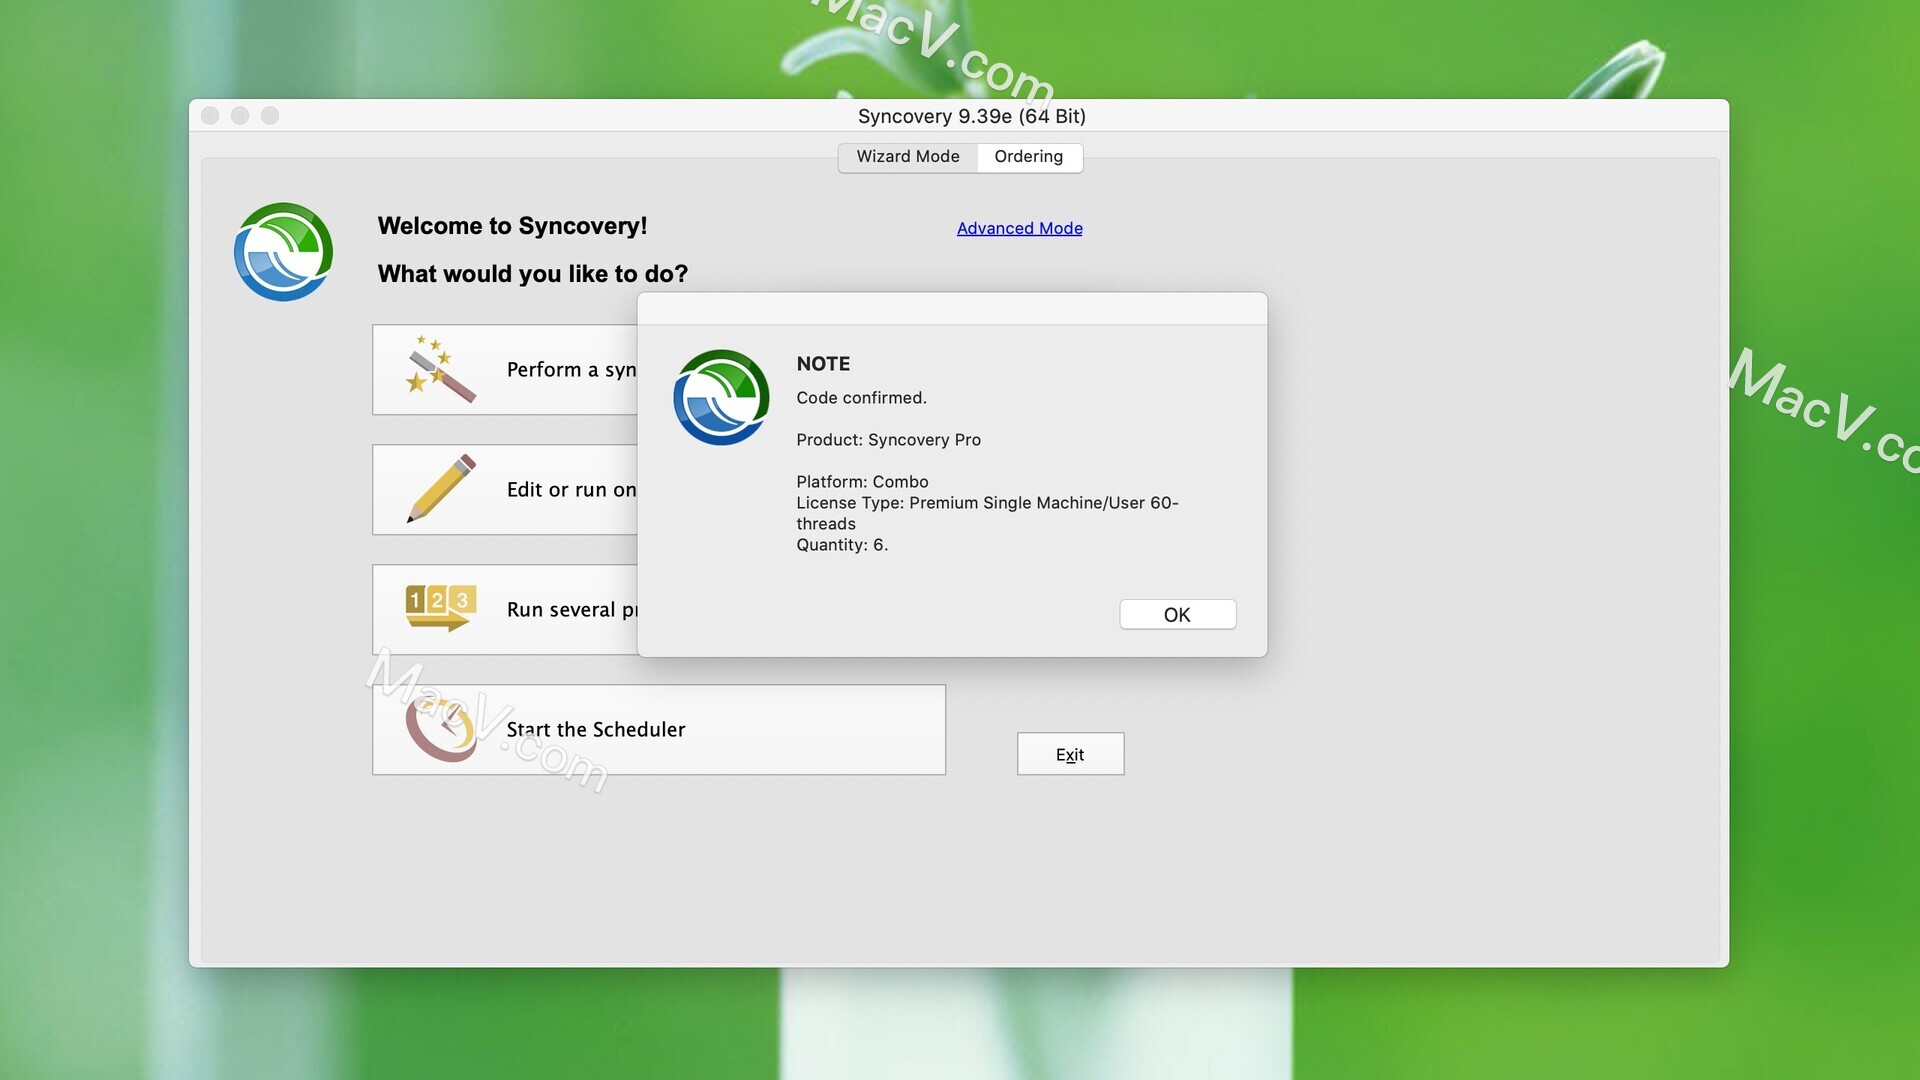Select the Wizard Mode tab
The height and width of the screenshot is (1080, 1920).
907,157
